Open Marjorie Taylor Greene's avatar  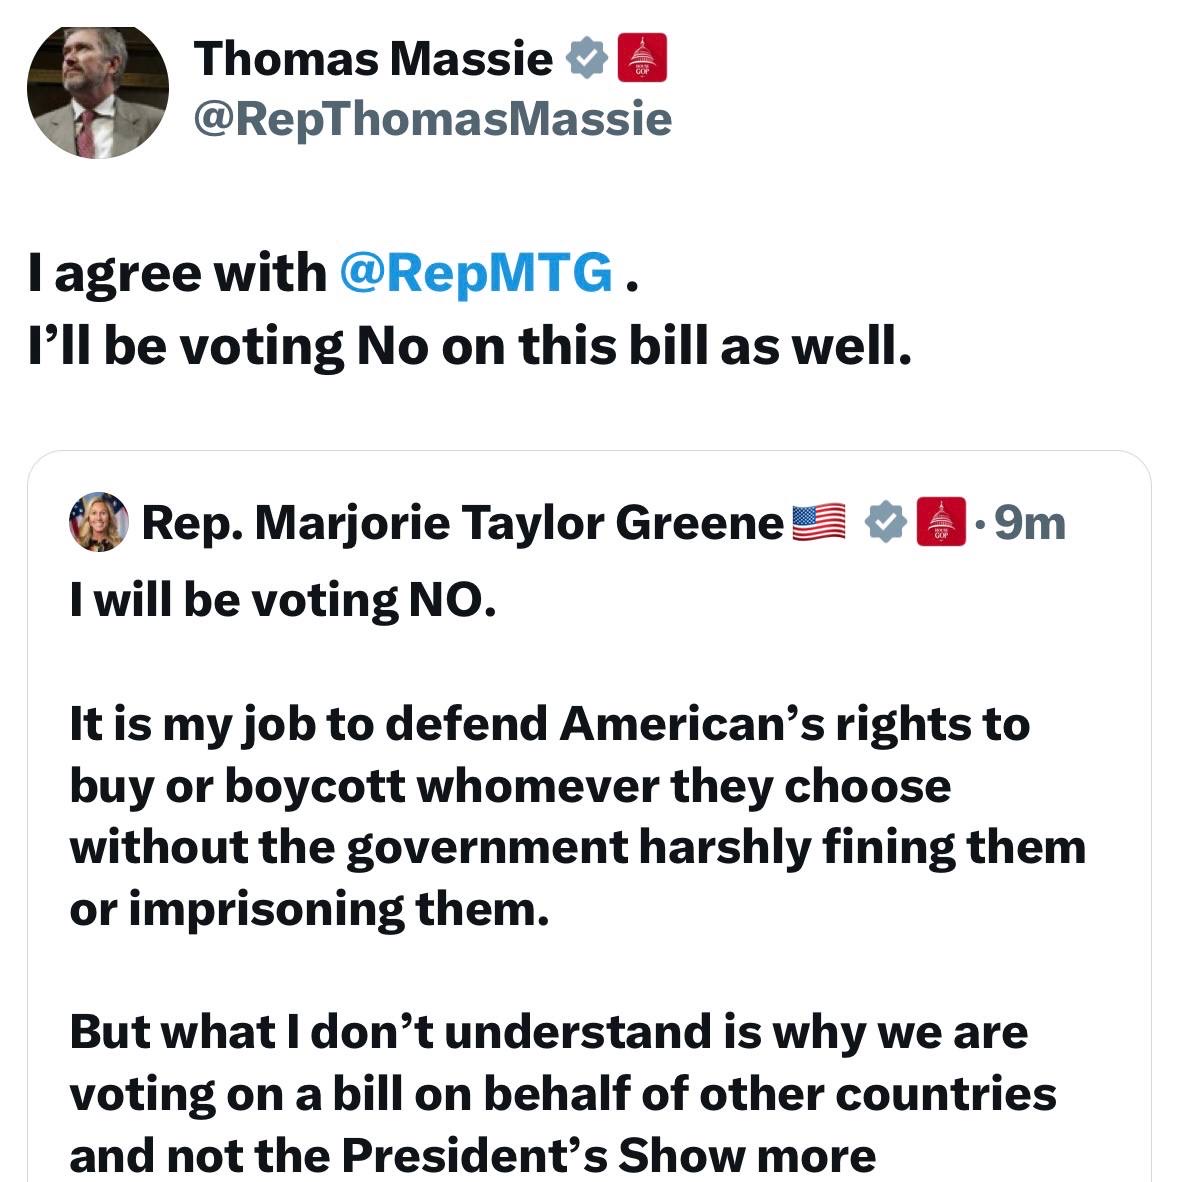99,522
